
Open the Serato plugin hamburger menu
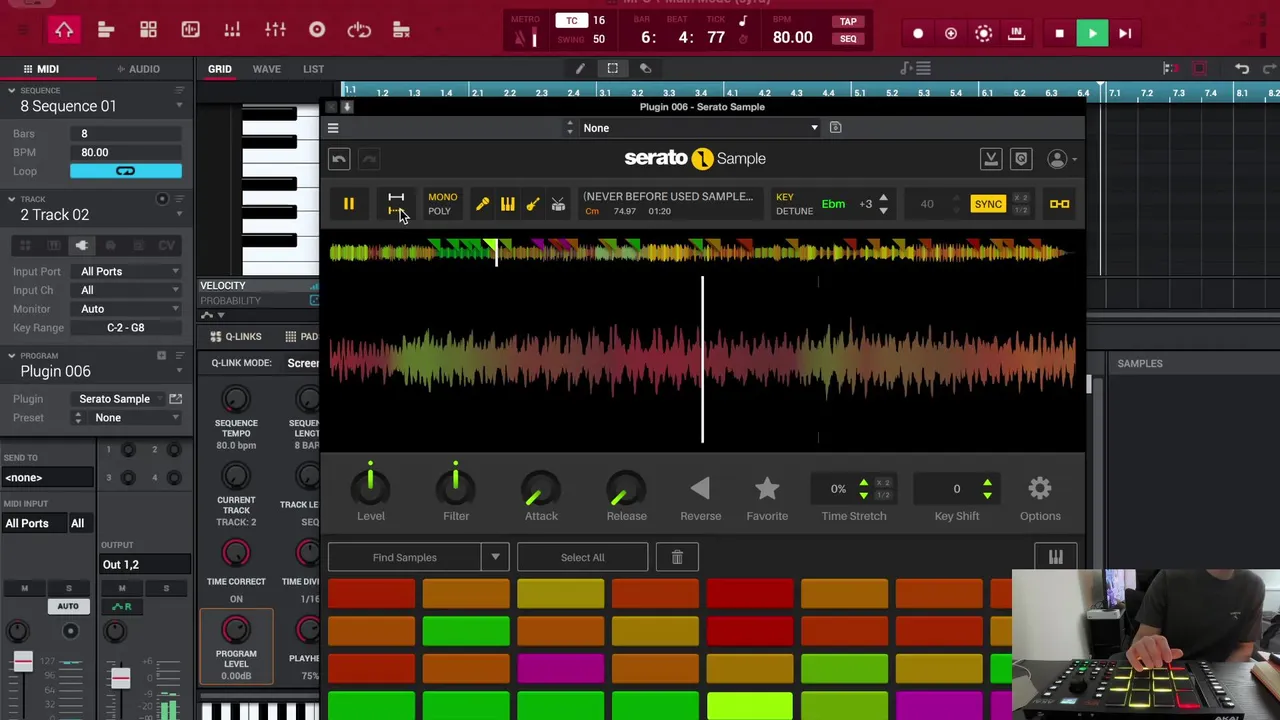tap(333, 128)
